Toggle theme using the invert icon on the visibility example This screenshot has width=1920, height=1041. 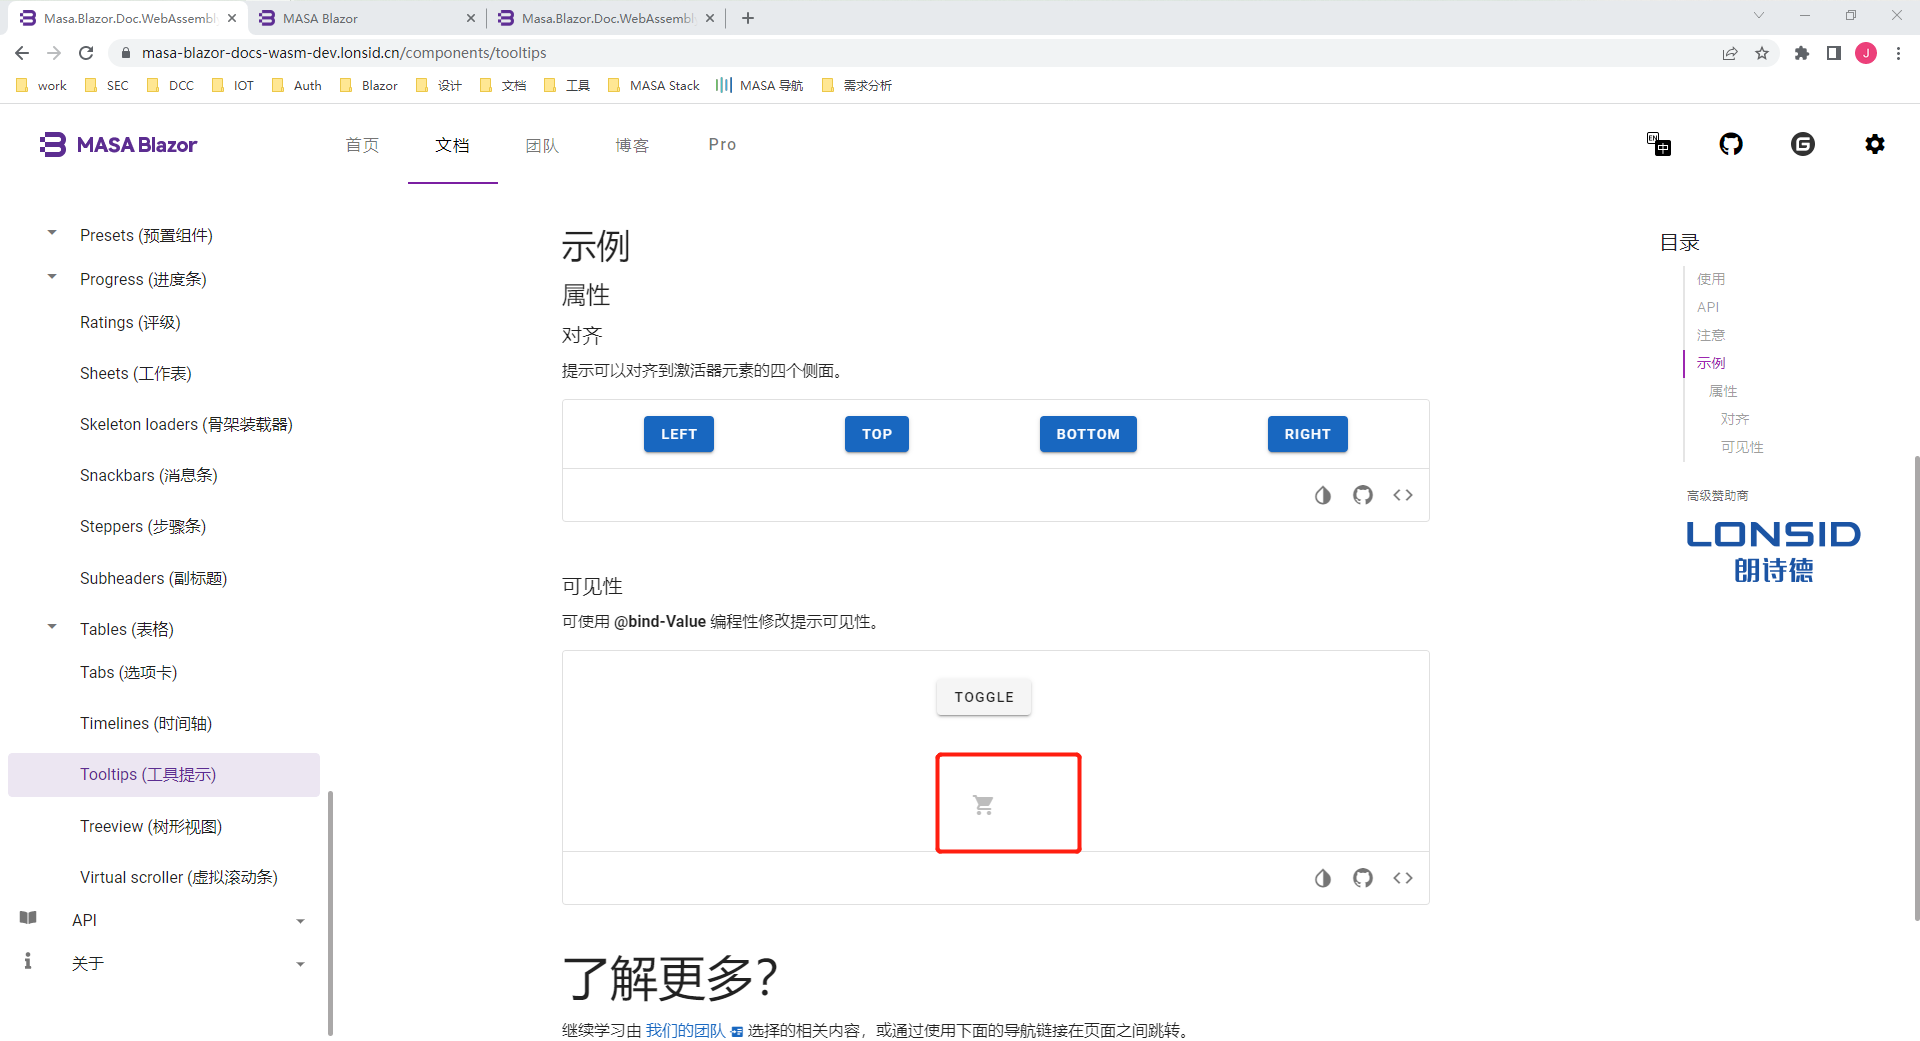(x=1323, y=878)
